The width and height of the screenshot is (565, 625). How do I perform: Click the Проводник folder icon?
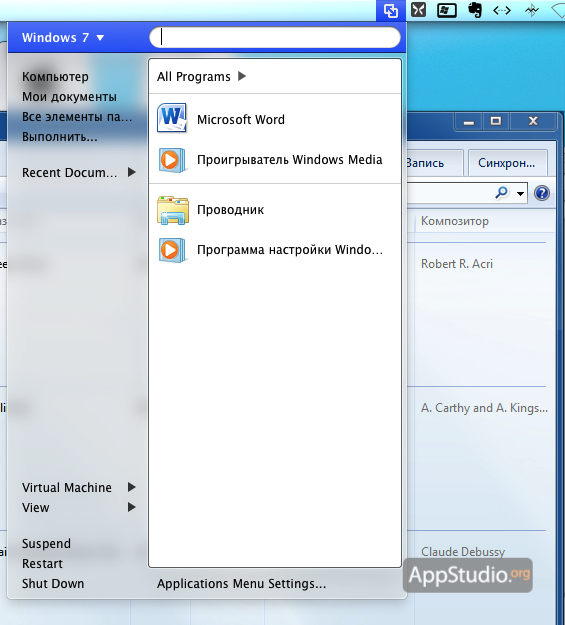click(x=173, y=210)
